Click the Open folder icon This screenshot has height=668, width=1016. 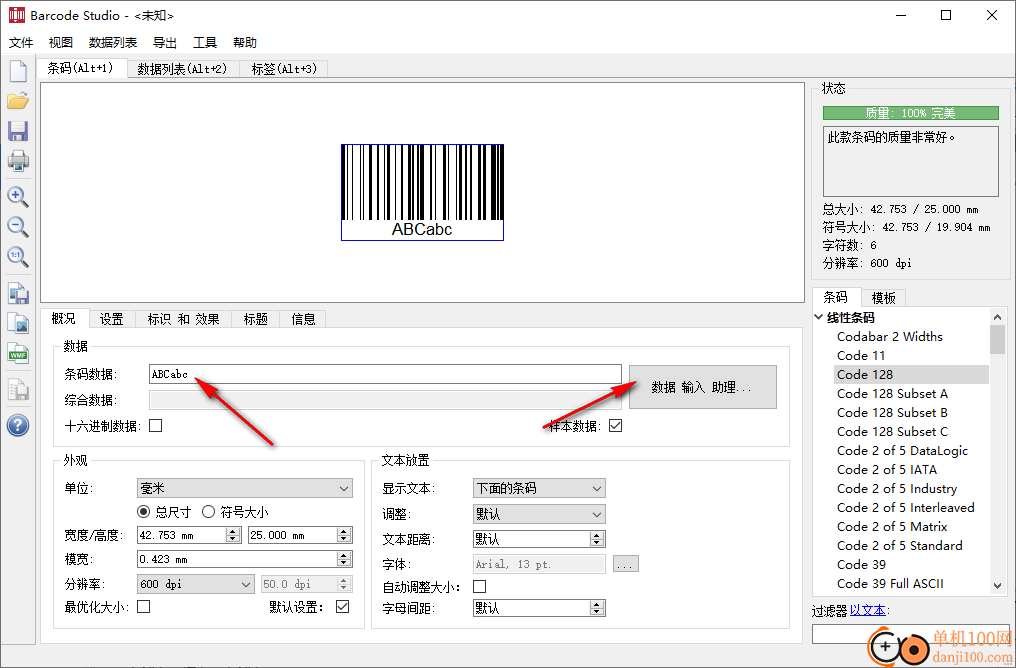point(18,101)
